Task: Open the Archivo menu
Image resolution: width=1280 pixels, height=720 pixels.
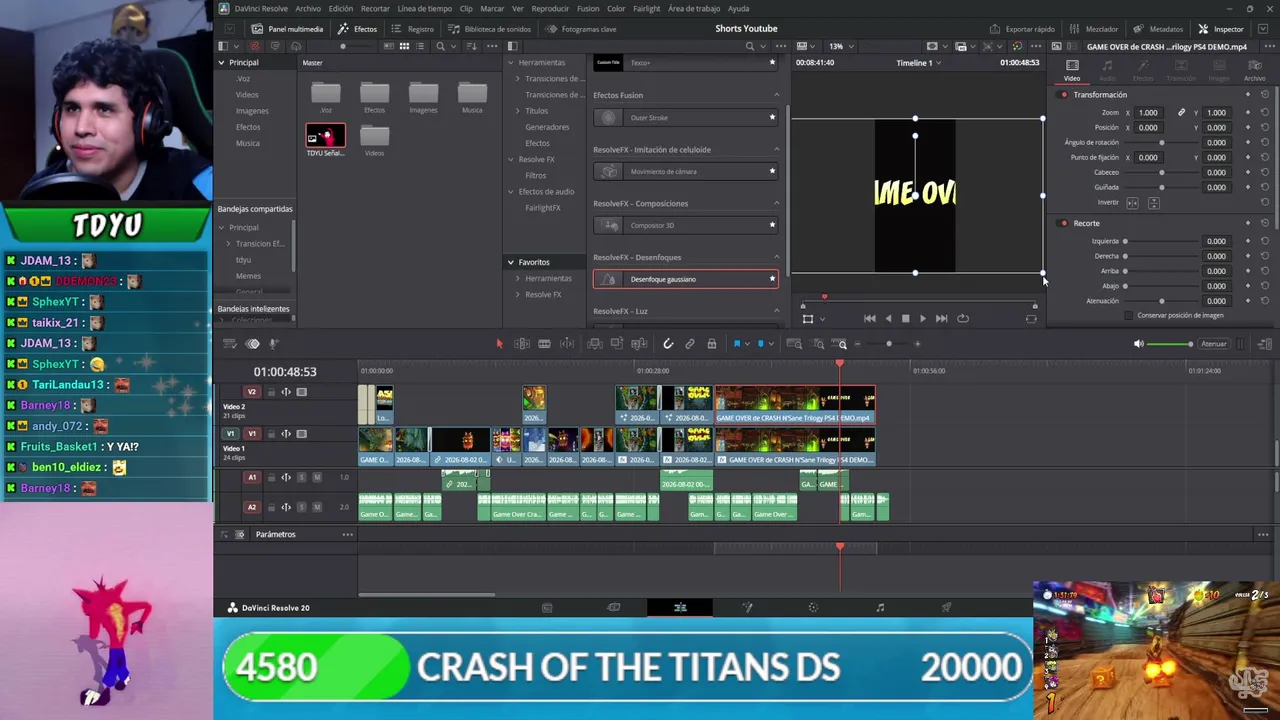Action: point(308,9)
